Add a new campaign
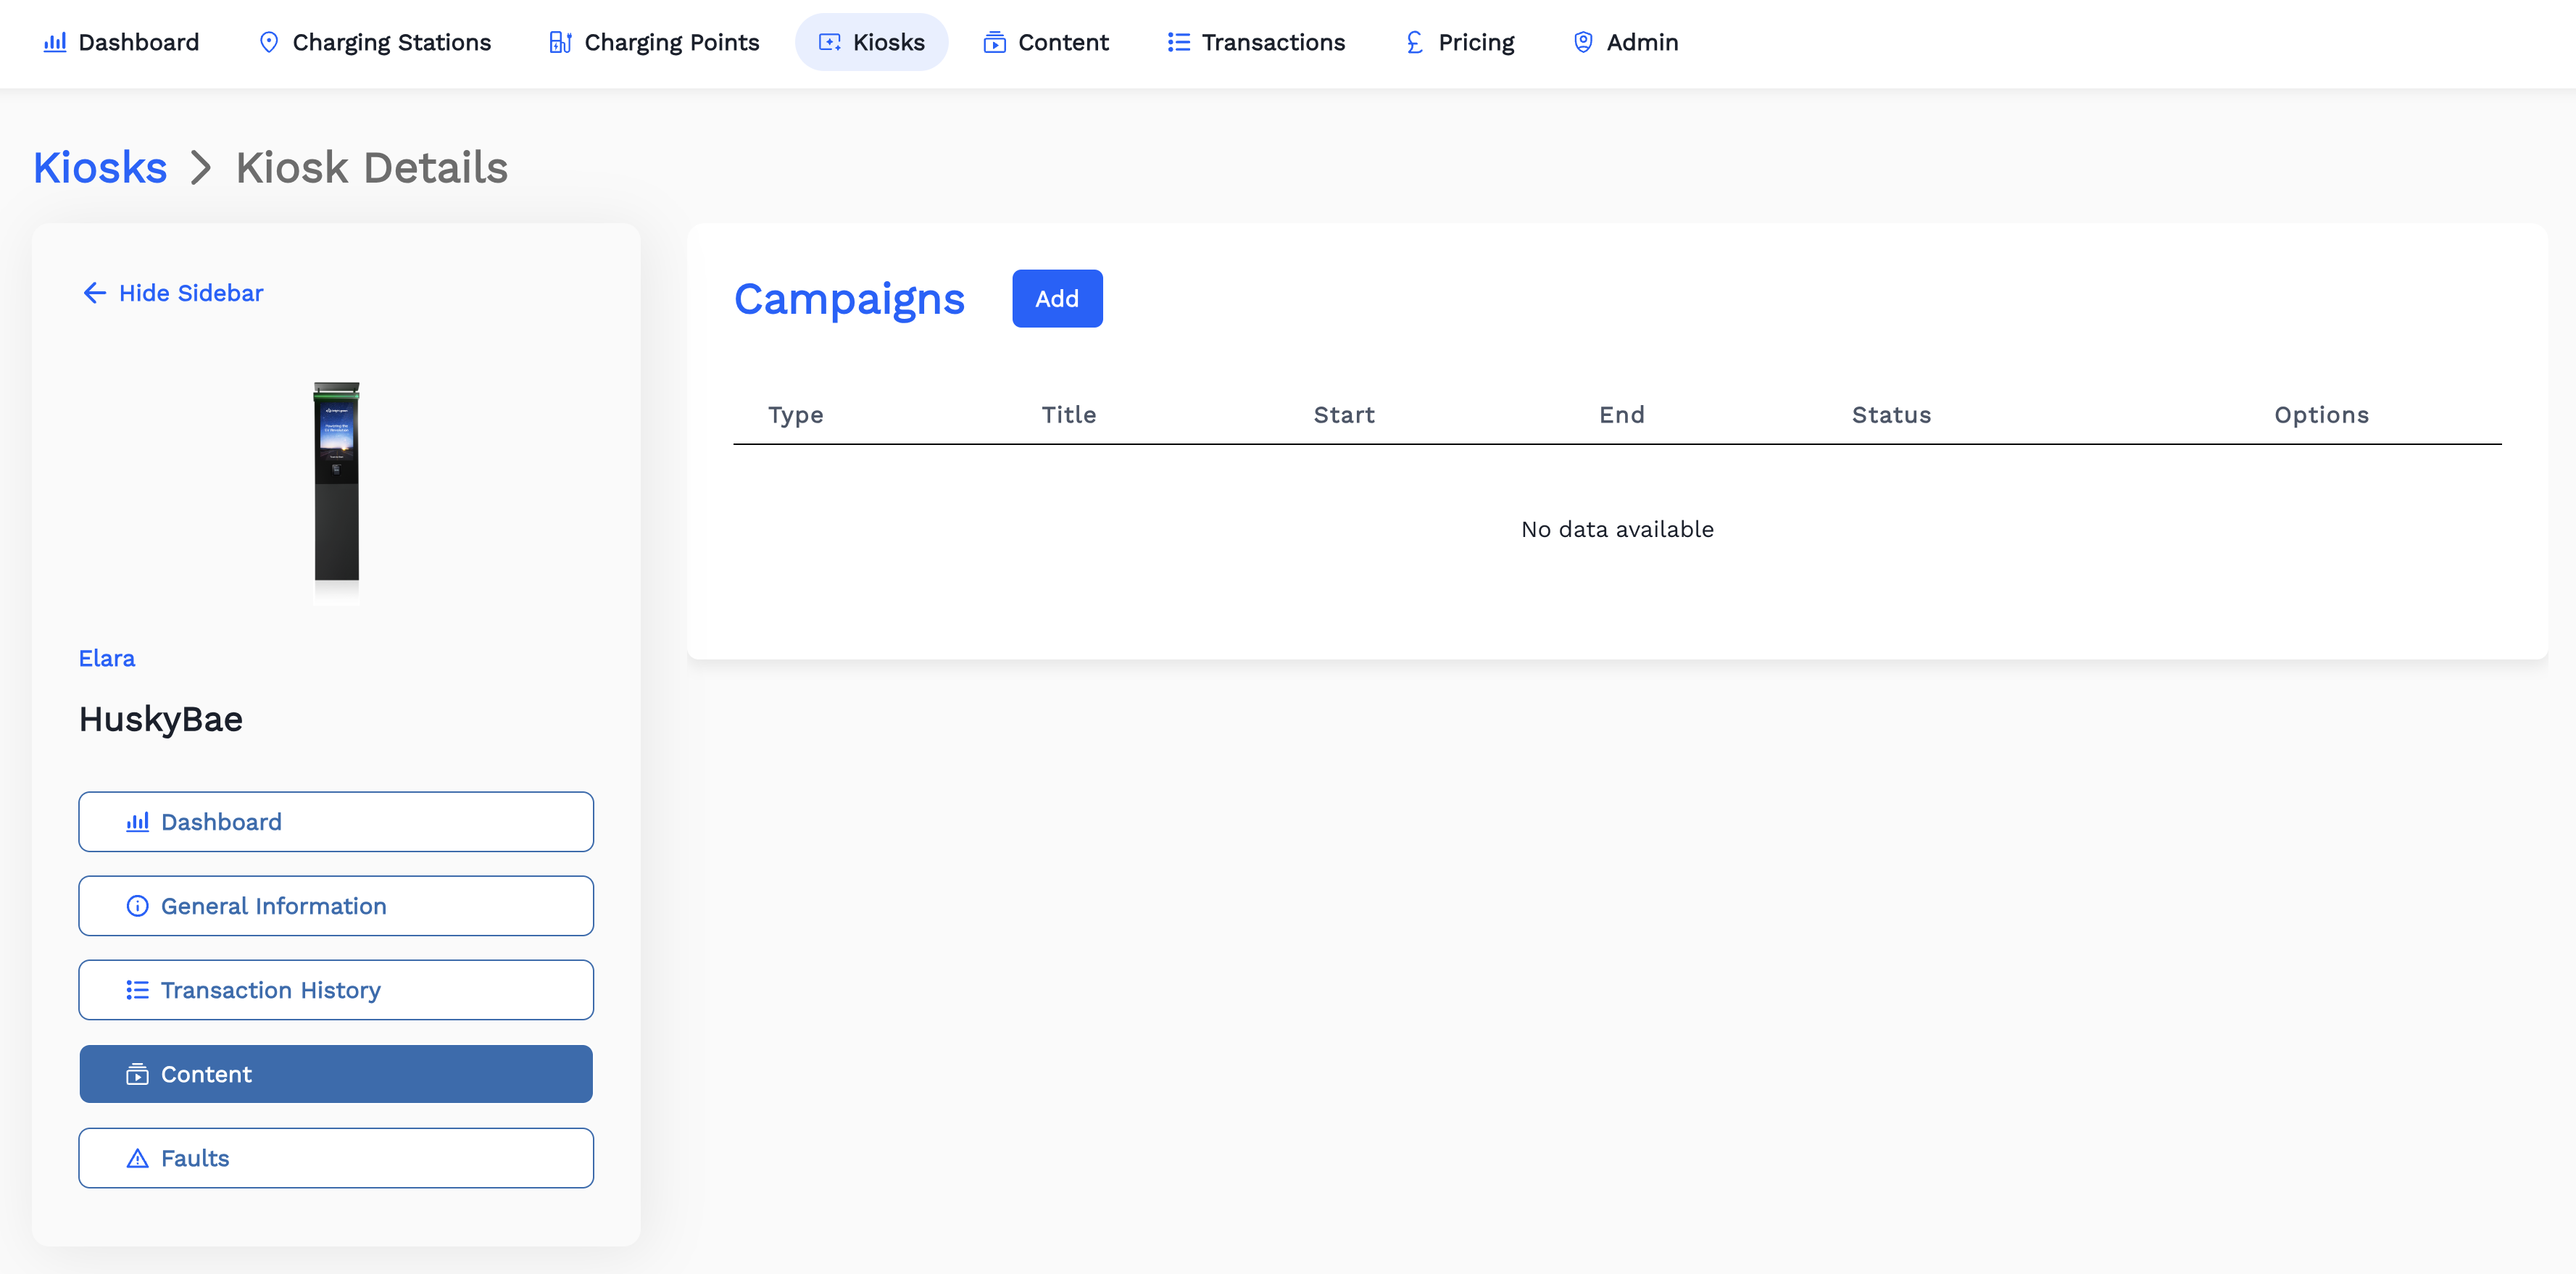2576x1274 pixels. click(x=1056, y=298)
